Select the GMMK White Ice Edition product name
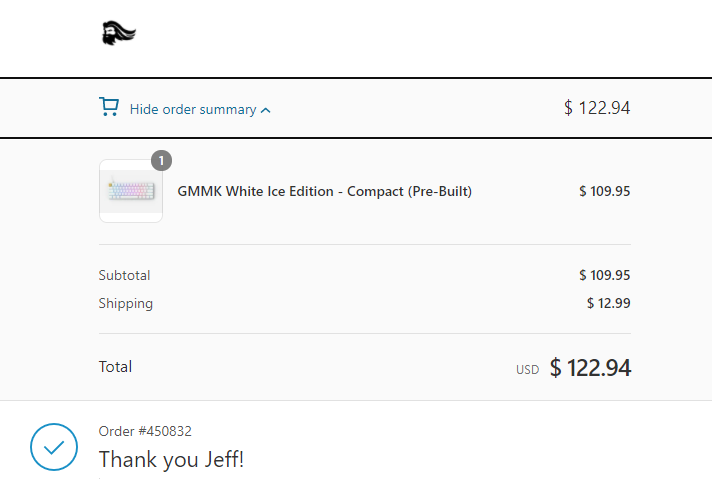The width and height of the screenshot is (712, 500). pos(324,191)
